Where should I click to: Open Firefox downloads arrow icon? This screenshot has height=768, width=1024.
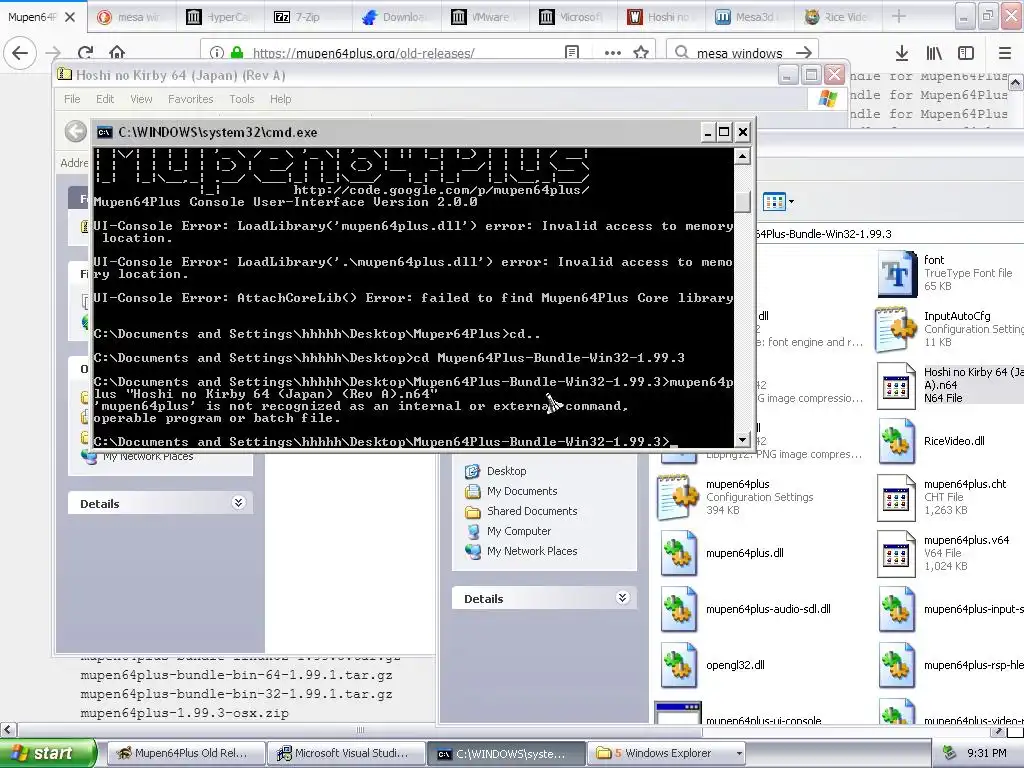902,52
